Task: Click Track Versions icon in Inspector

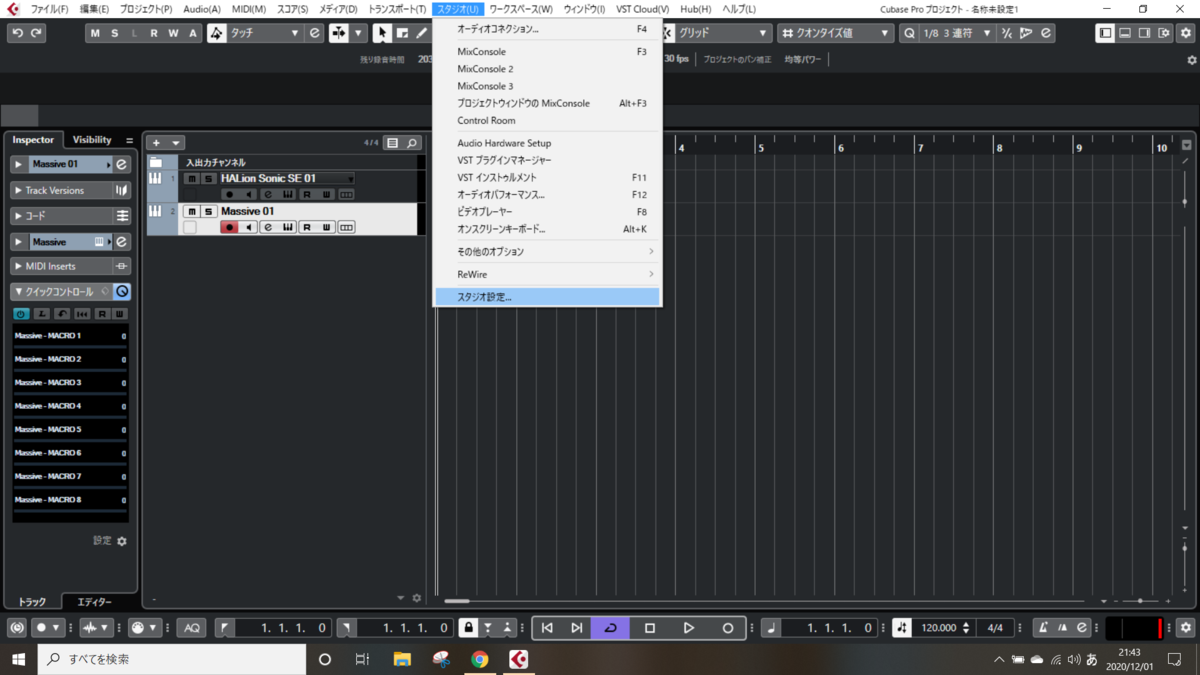Action: pos(122,190)
